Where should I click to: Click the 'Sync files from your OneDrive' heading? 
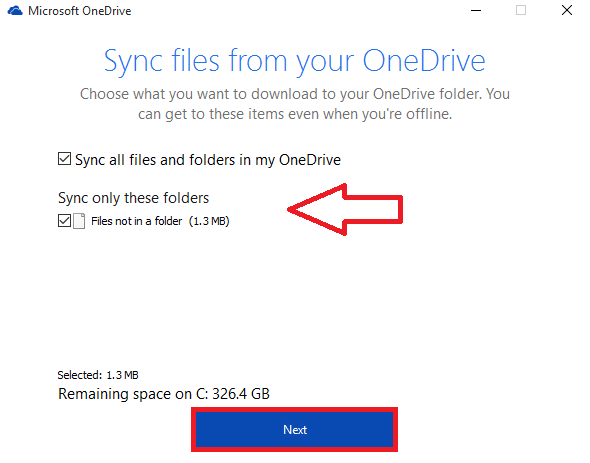(295, 61)
